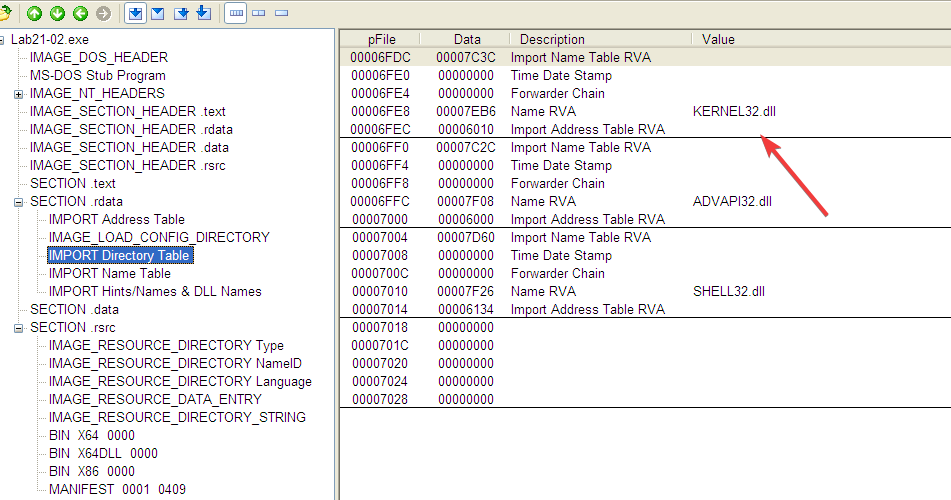Screen dimensions: 951x500
Task: Select the row with pFile 00006FF0
Action: click(x=645, y=147)
